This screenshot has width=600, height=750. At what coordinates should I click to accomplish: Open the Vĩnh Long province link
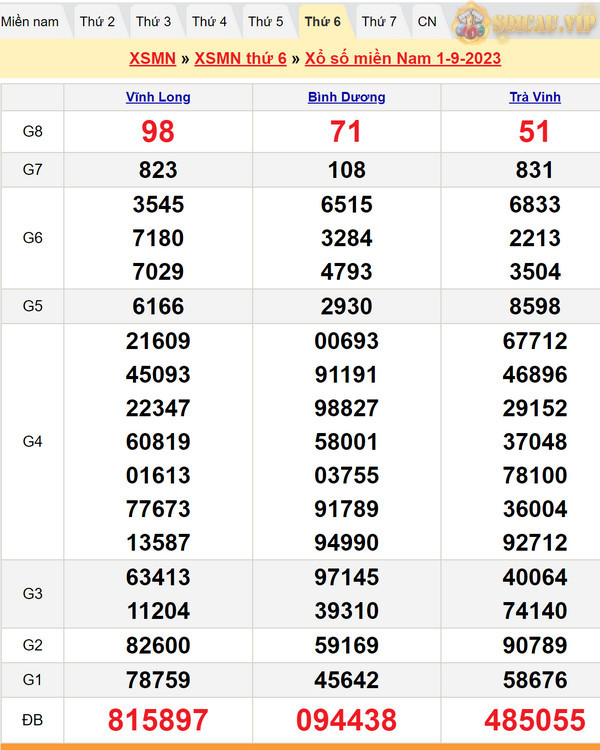(x=158, y=97)
